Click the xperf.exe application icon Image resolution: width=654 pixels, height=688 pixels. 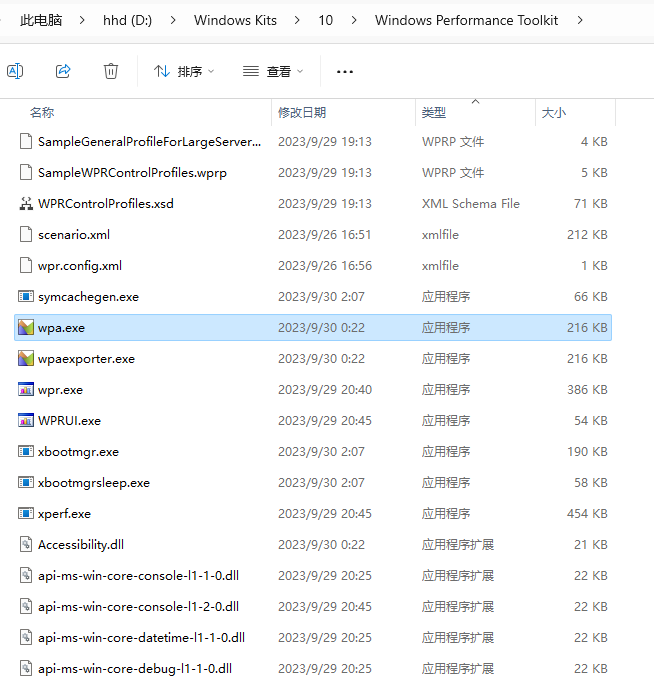click(x=26, y=513)
